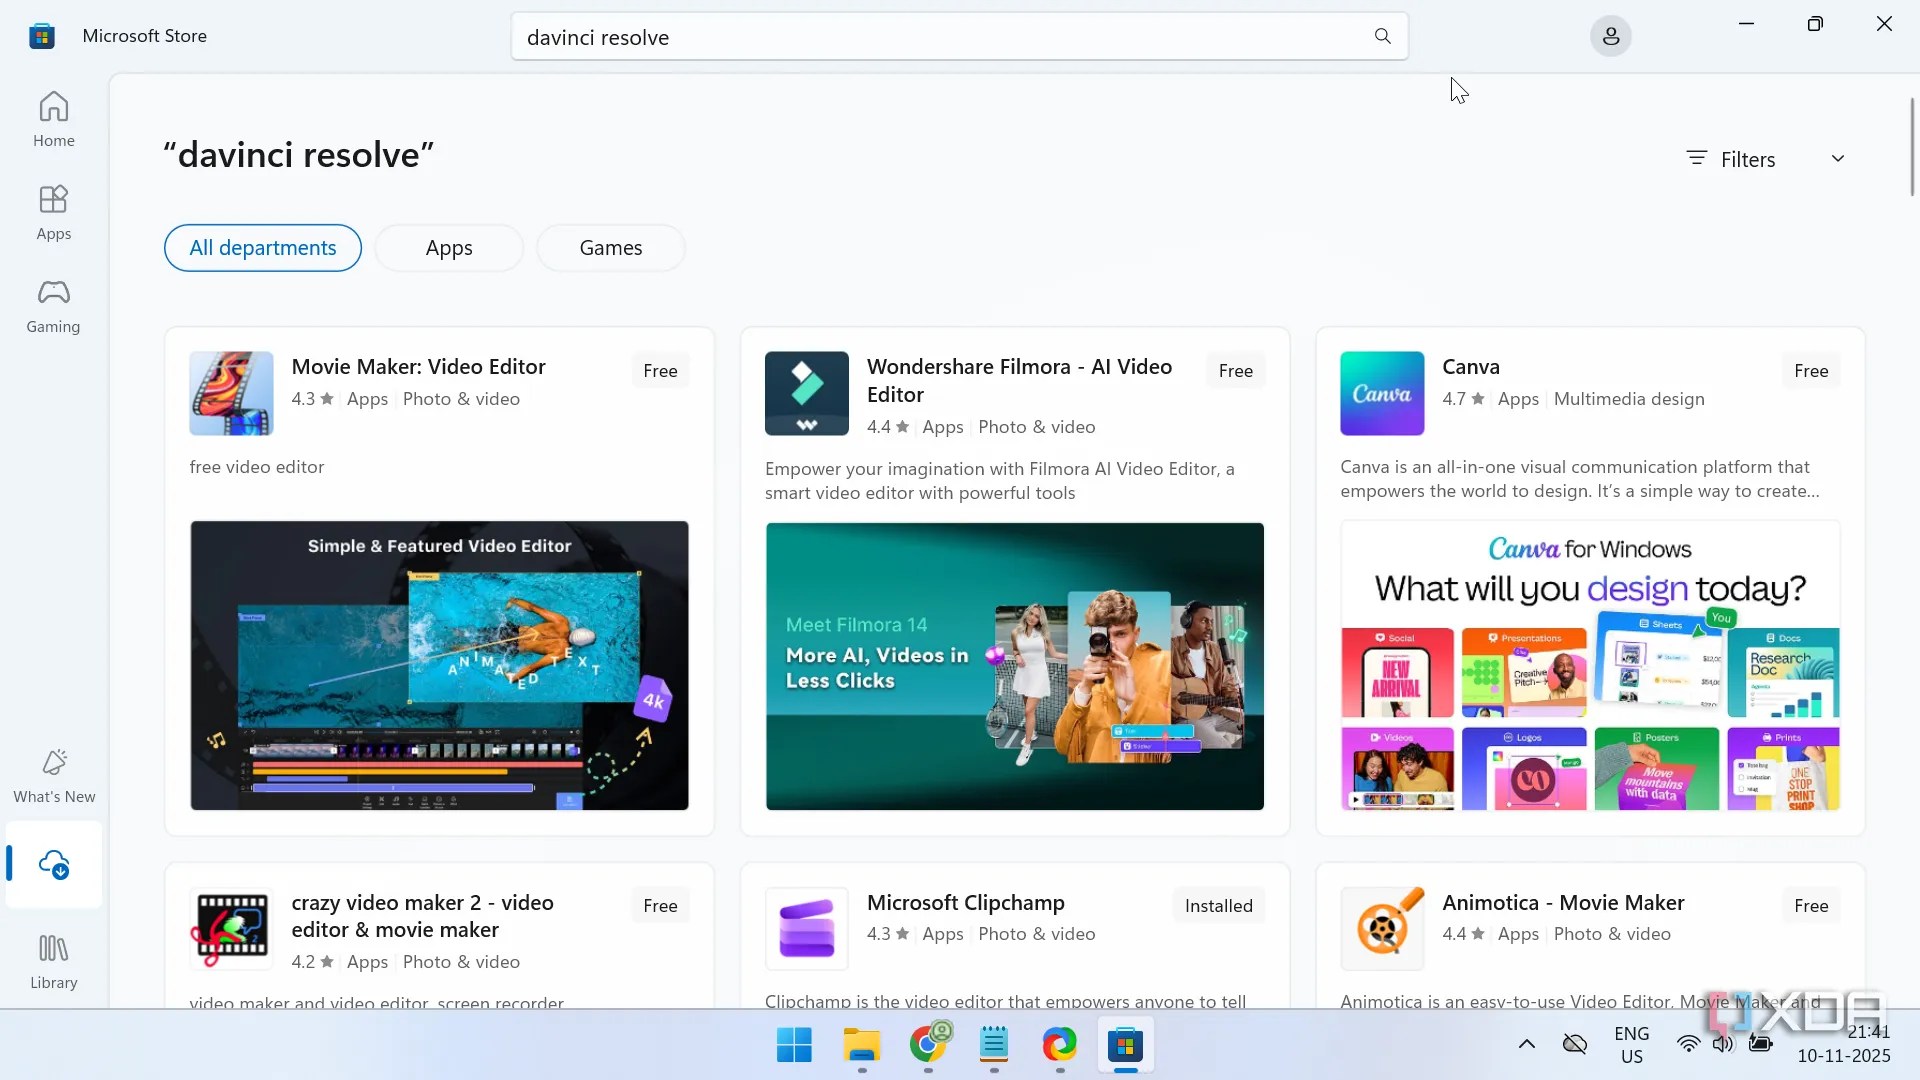Open the Movie Maker: Video Editor title
Viewport: 1920px width, 1080px height.
pos(418,367)
